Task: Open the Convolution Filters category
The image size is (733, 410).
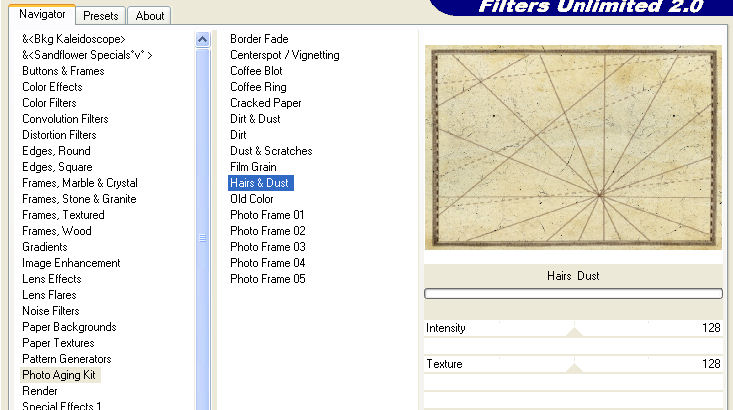Action: [x=65, y=119]
